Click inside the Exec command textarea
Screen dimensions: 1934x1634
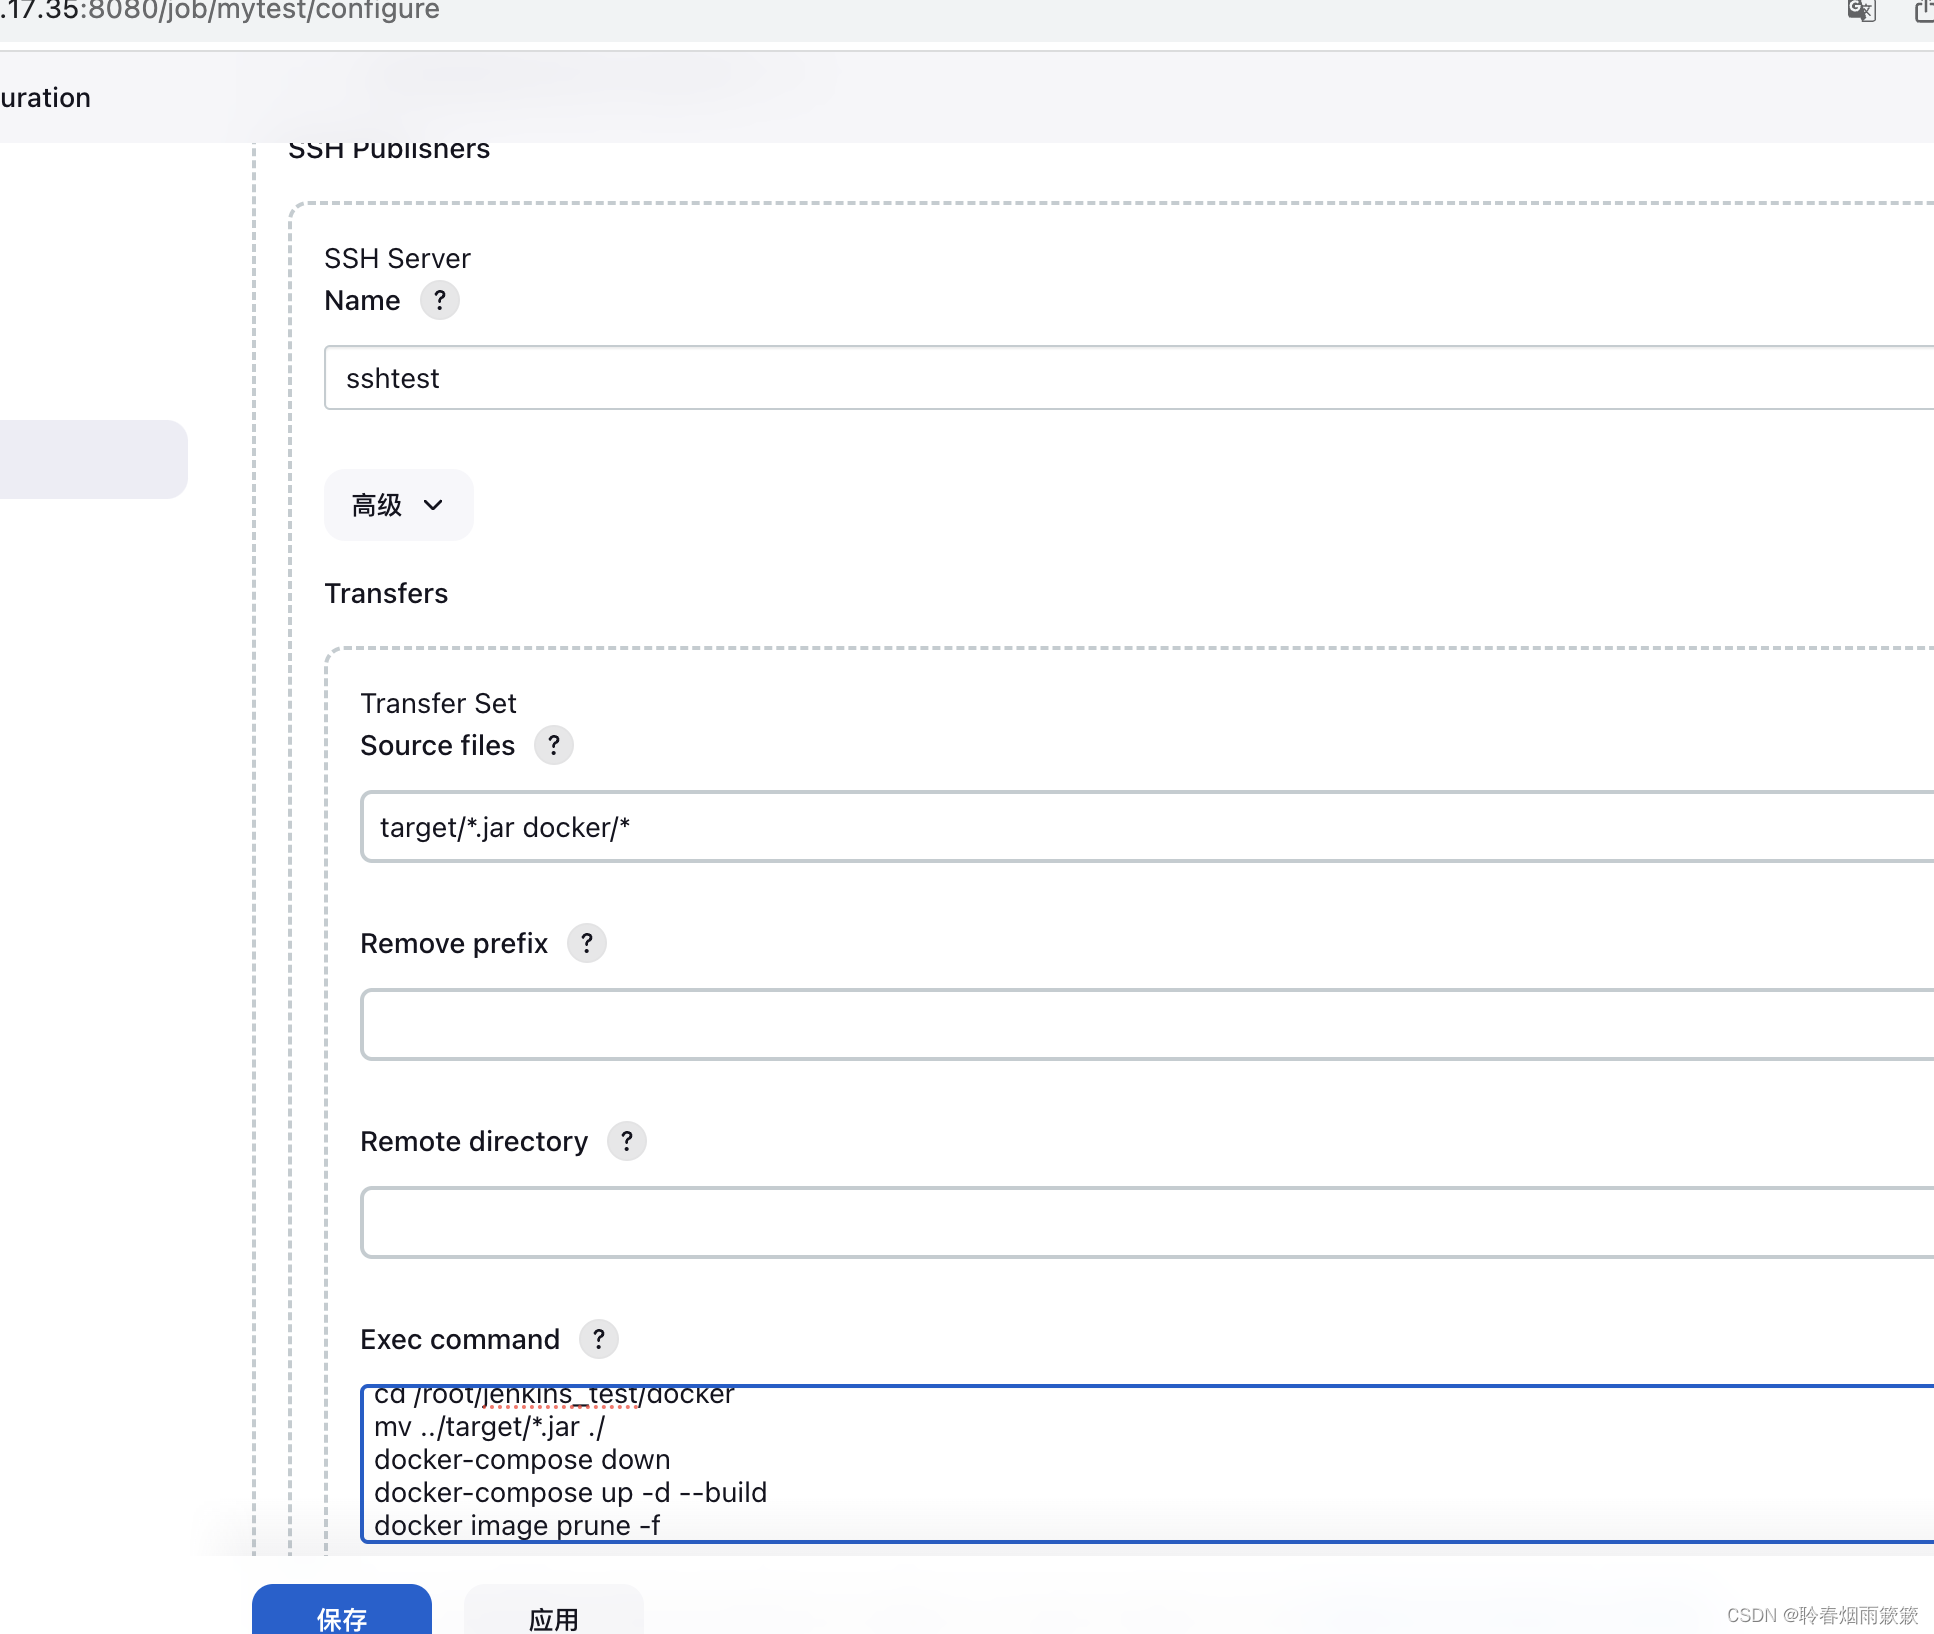point(1147,1465)
